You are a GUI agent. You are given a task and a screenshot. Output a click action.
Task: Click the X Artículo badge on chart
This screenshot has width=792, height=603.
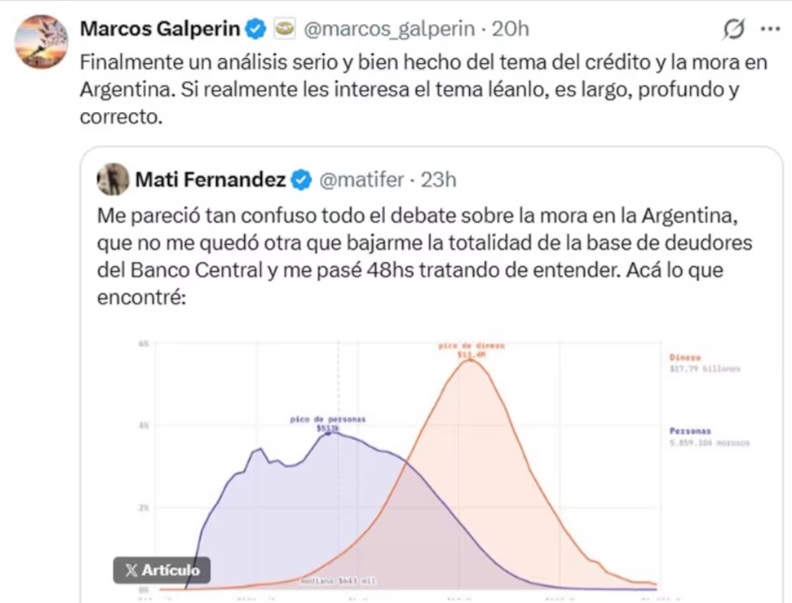162,570
